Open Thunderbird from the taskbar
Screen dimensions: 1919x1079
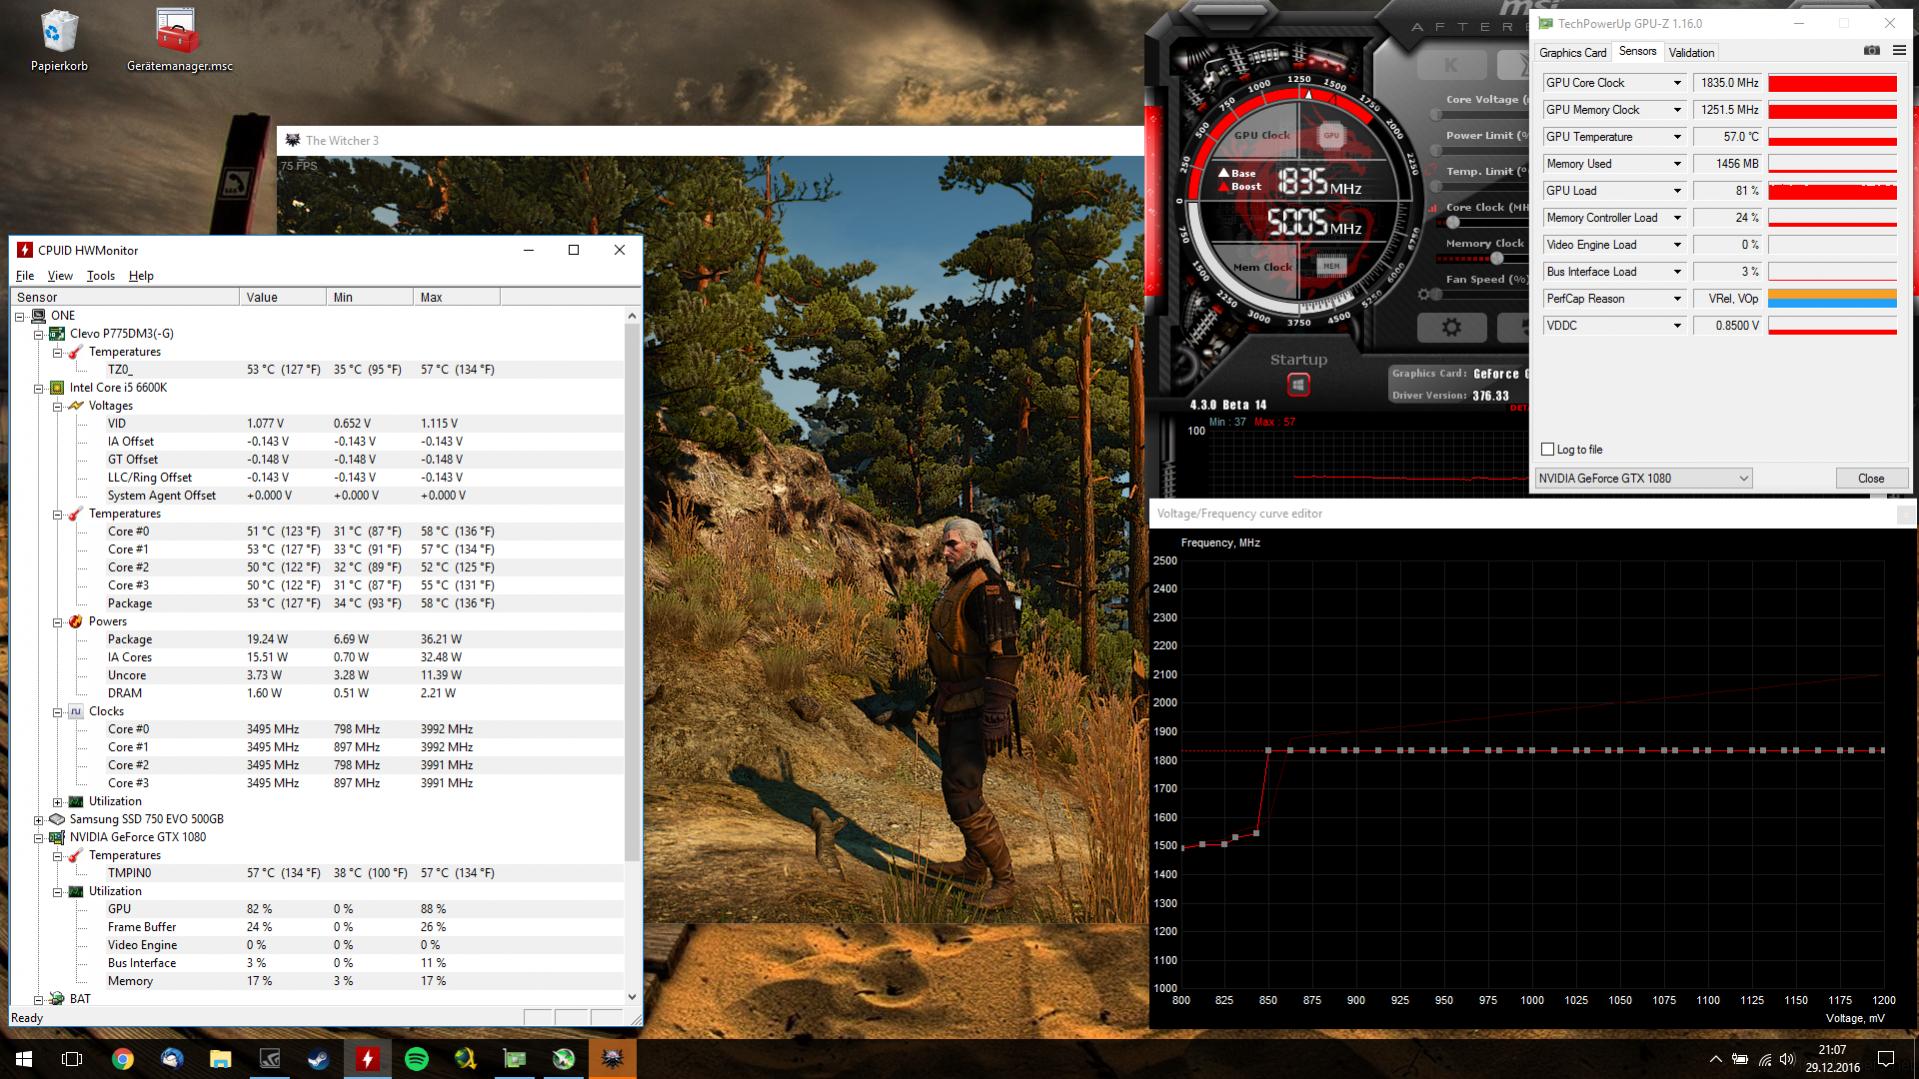(x=172, y=1059)
